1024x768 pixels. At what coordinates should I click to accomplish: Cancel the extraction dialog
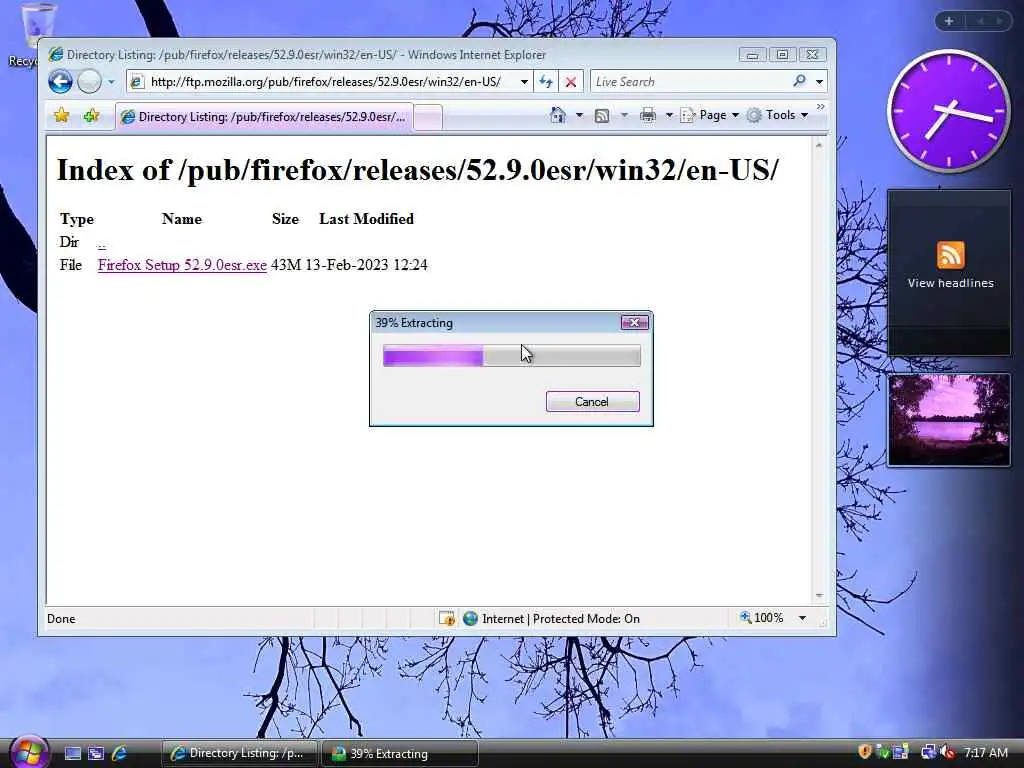[592, 402]
